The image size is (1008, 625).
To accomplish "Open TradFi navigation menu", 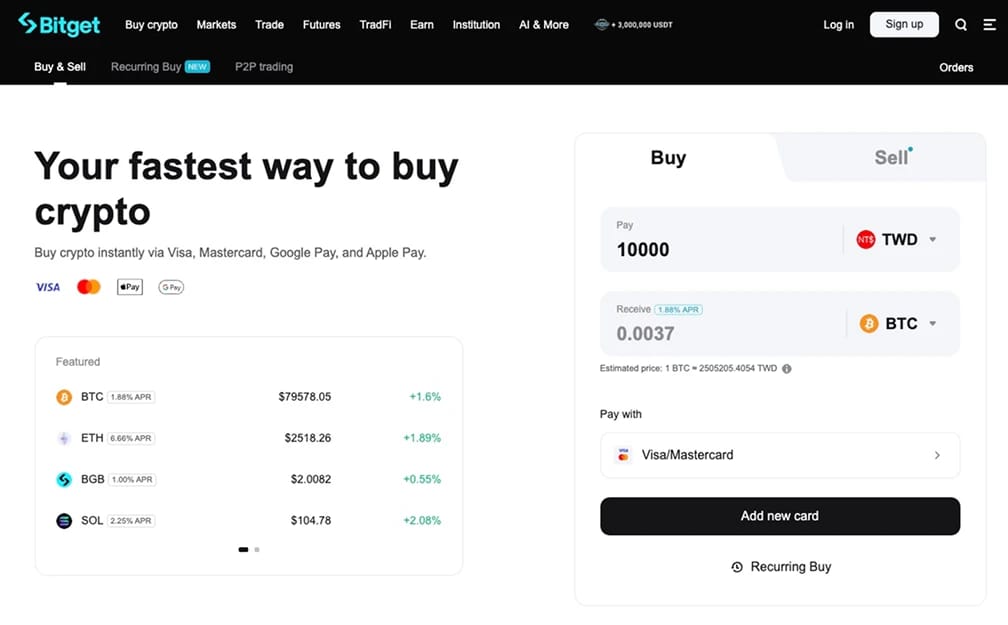I will pos(375,24).
